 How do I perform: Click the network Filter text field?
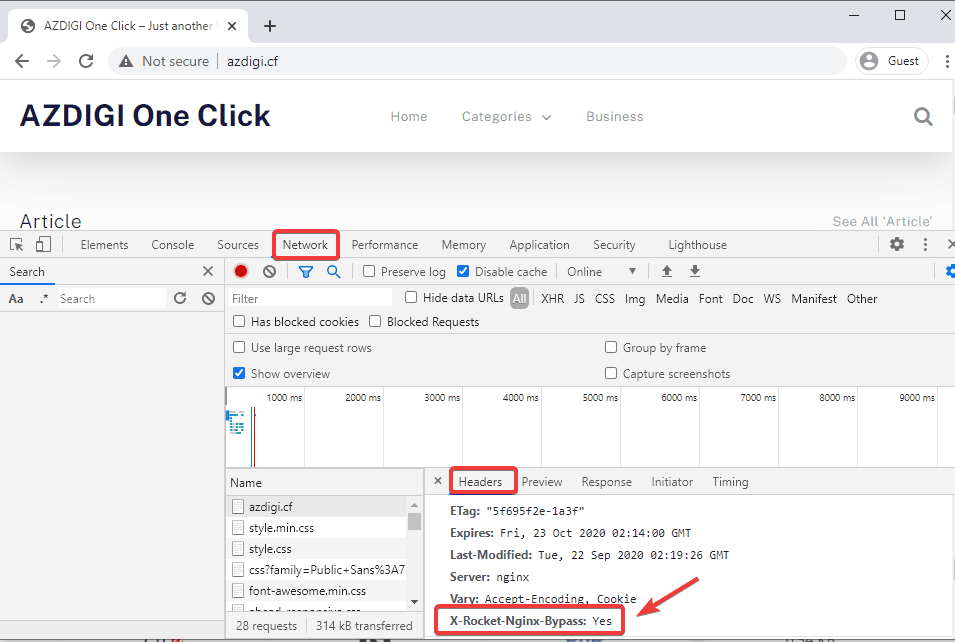310,298
